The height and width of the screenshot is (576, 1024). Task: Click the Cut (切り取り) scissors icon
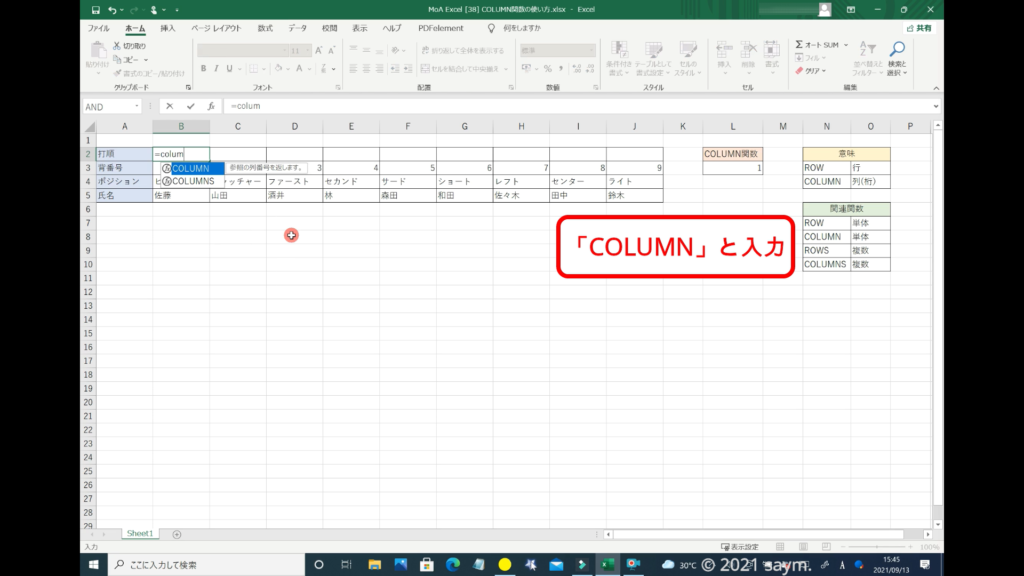(x=117, y=46)
